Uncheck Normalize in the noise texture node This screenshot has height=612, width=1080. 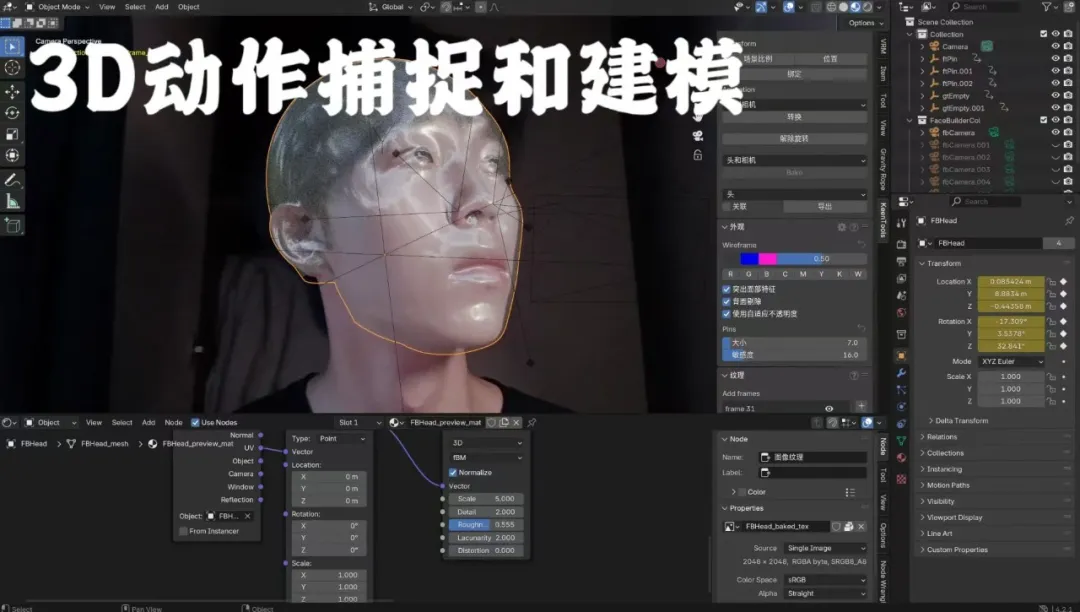(x=453, y=472)
